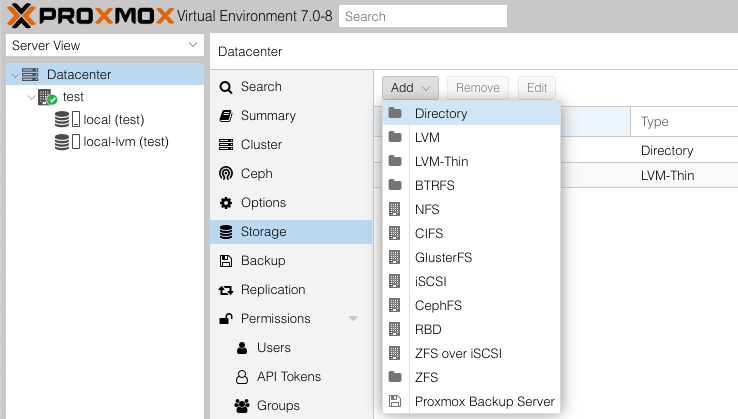Choose ZFS from the Add menu
738x419 pixels.
[x=472, y=378]
